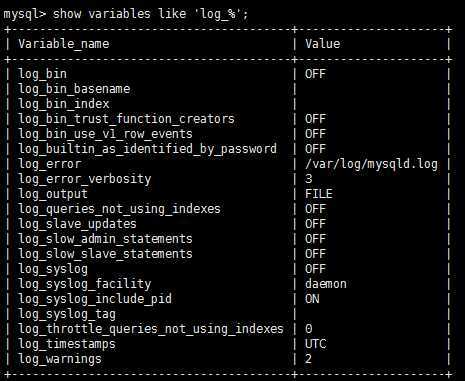The width and height of the screenshot is (465, 381).
Task: Click the log_warnings variable name
Action: coord(60,359)
